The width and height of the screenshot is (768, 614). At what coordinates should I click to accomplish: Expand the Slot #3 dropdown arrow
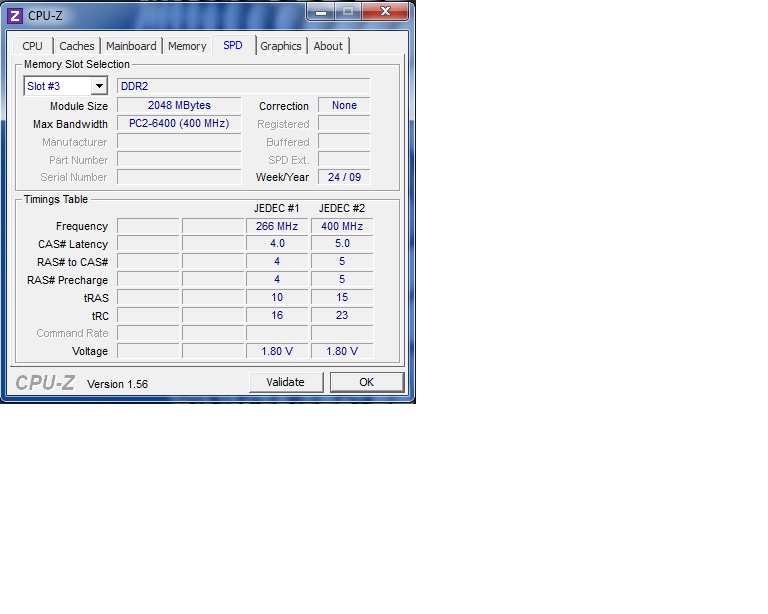[99, 86]
